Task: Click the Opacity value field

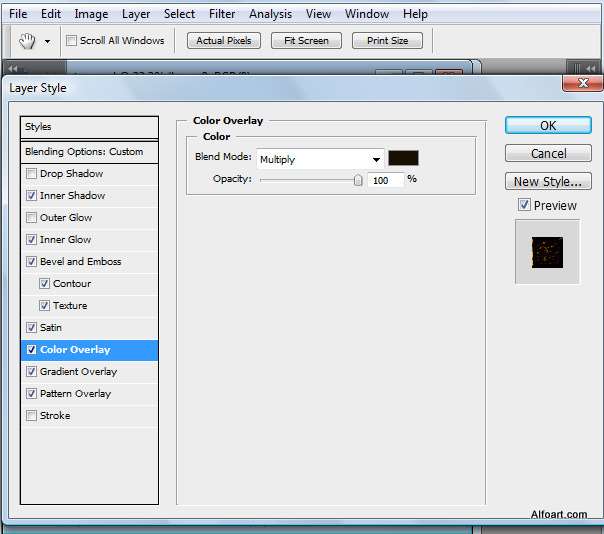Action: point(386,180)
